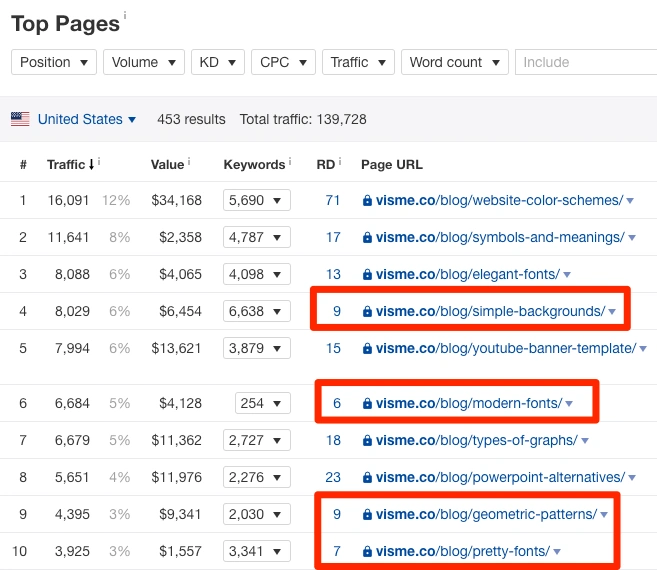The height and width of the screenshot is (570, 657).
Task: Expand the 5,690 keywords dropdown
Action: (x=257, y=200)
